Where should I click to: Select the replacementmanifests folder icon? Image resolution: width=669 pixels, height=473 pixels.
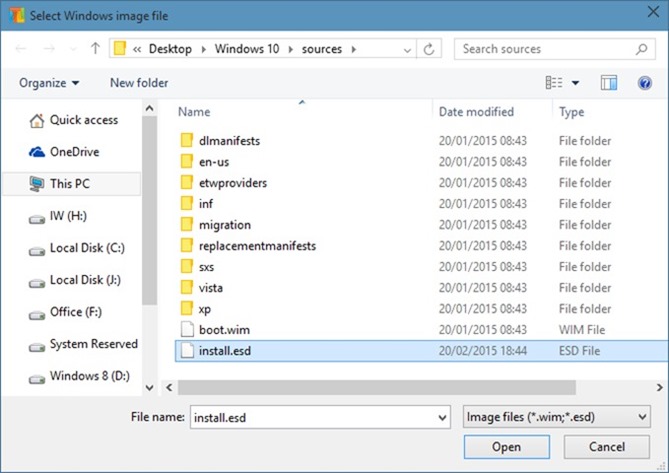[186, 245]
